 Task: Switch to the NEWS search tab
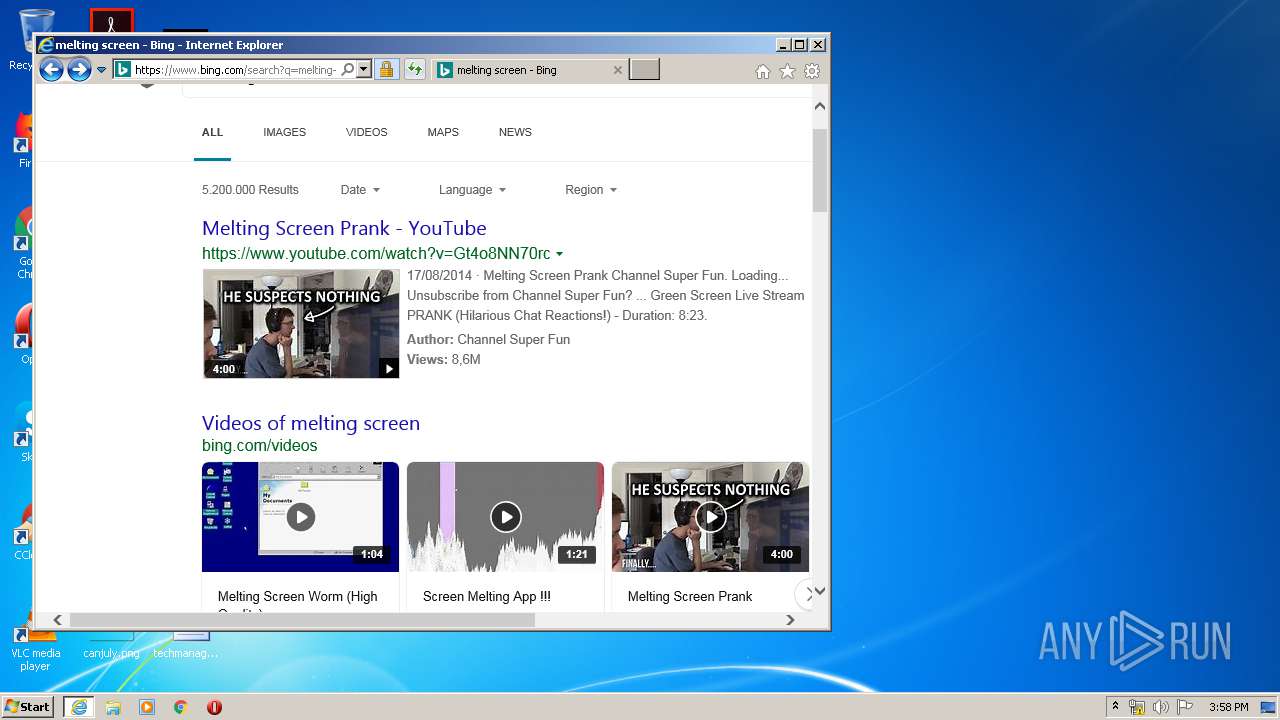coord(515,132)
